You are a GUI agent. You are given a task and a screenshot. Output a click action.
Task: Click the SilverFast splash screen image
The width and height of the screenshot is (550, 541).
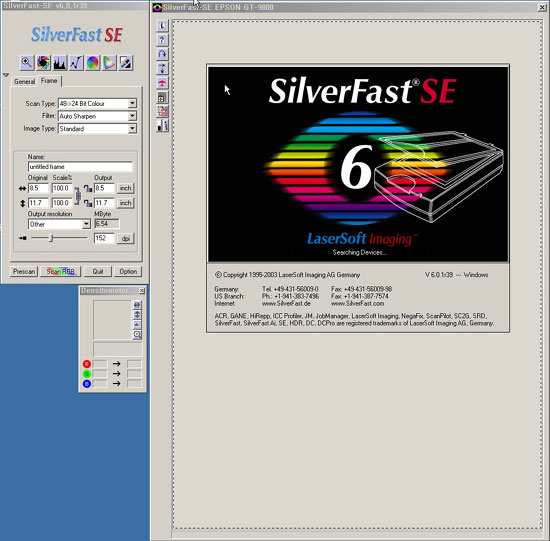click(358, 164)
